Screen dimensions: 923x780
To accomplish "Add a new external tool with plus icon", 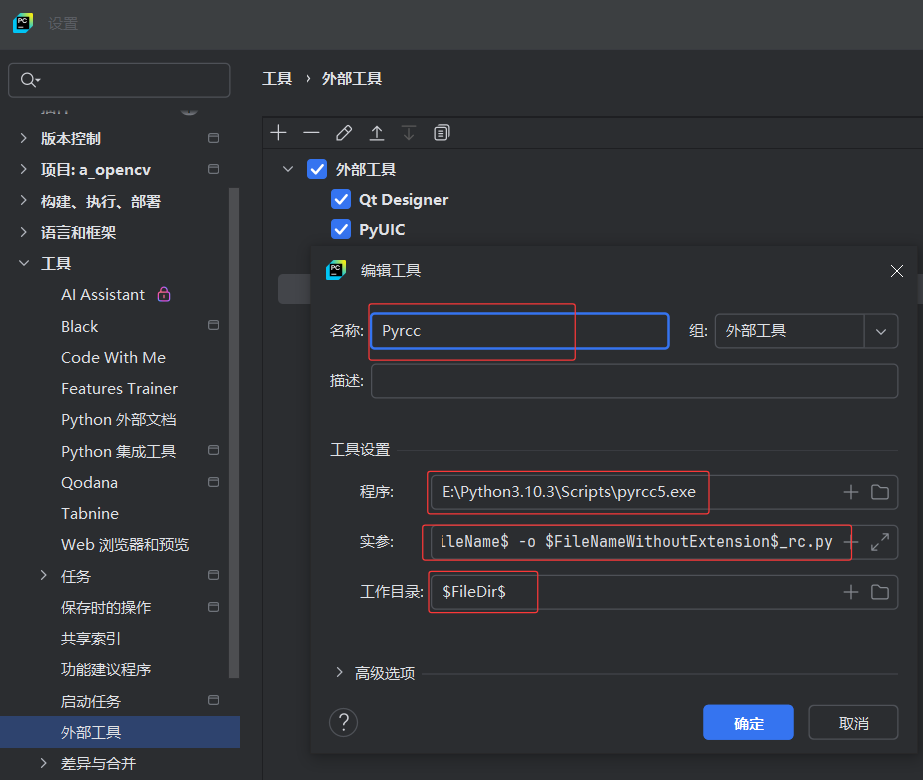I will point(278,133).
